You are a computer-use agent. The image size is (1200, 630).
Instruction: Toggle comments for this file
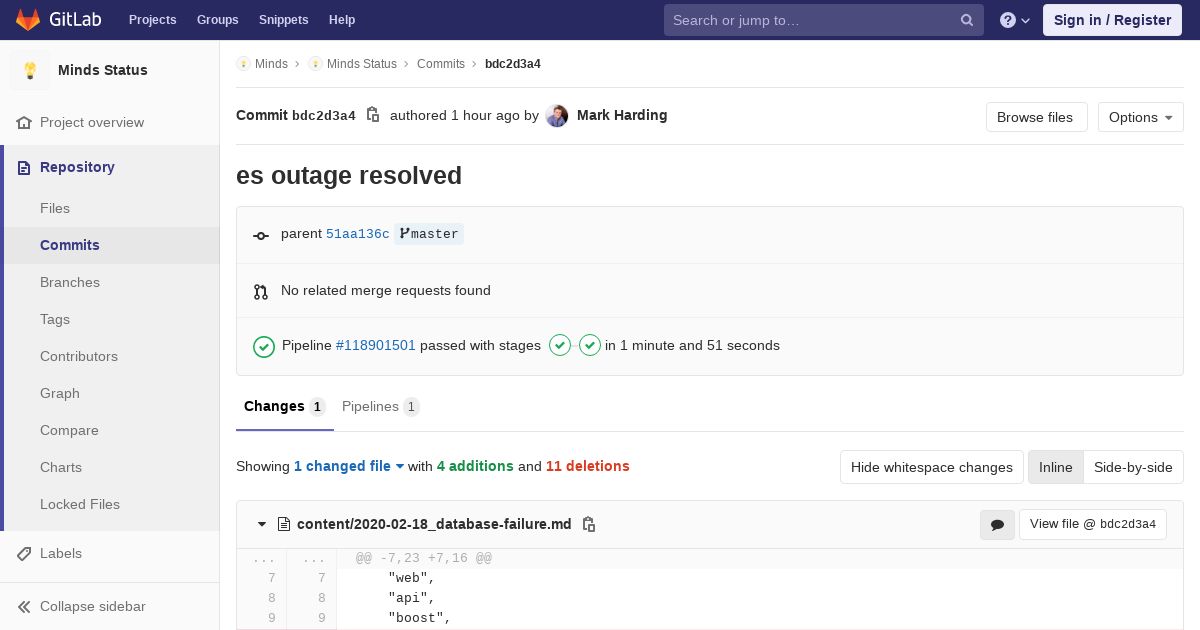coord(997,524)
